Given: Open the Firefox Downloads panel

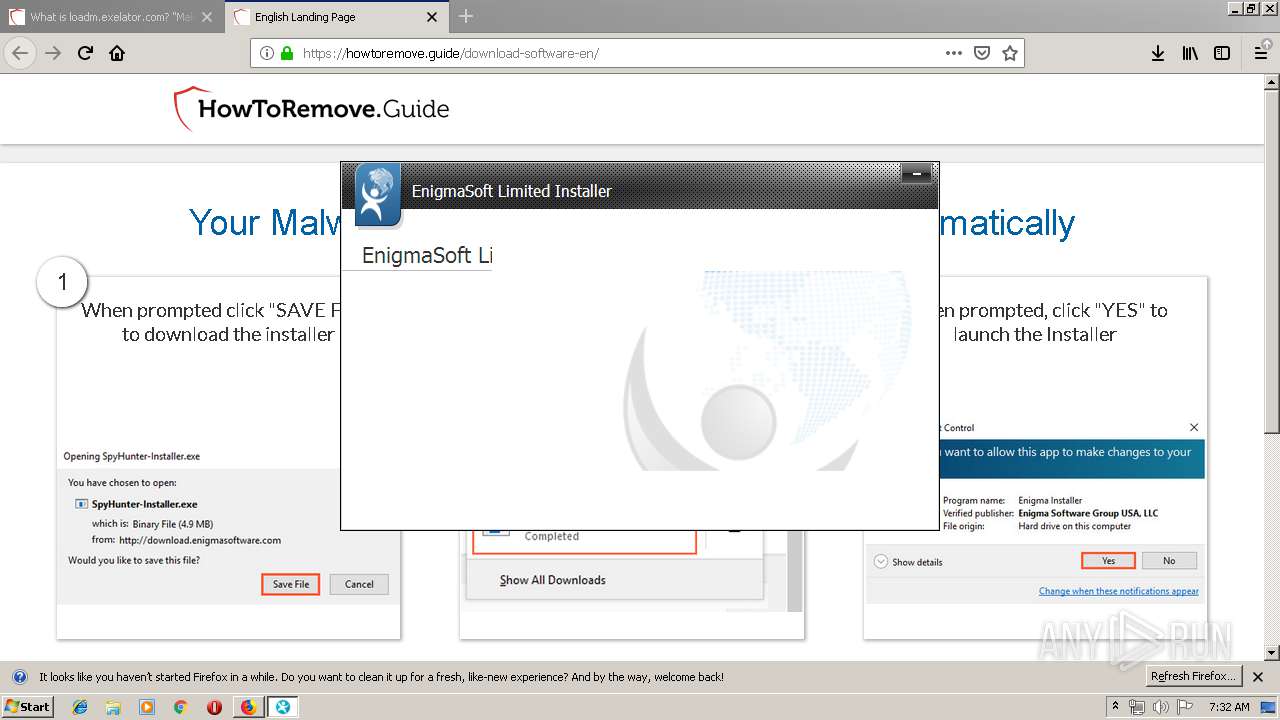Looking at the screenshot, I should (x=1158, y=53).
